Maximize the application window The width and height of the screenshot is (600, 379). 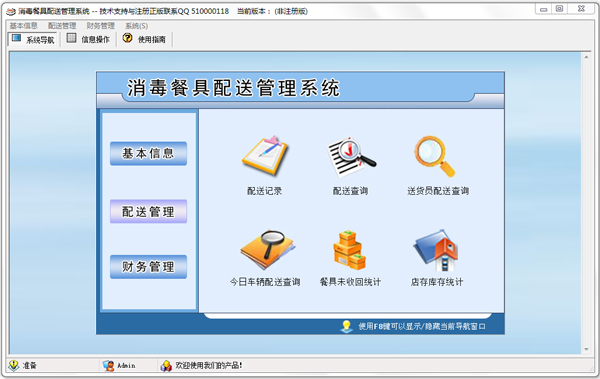(x=559, y=9)
